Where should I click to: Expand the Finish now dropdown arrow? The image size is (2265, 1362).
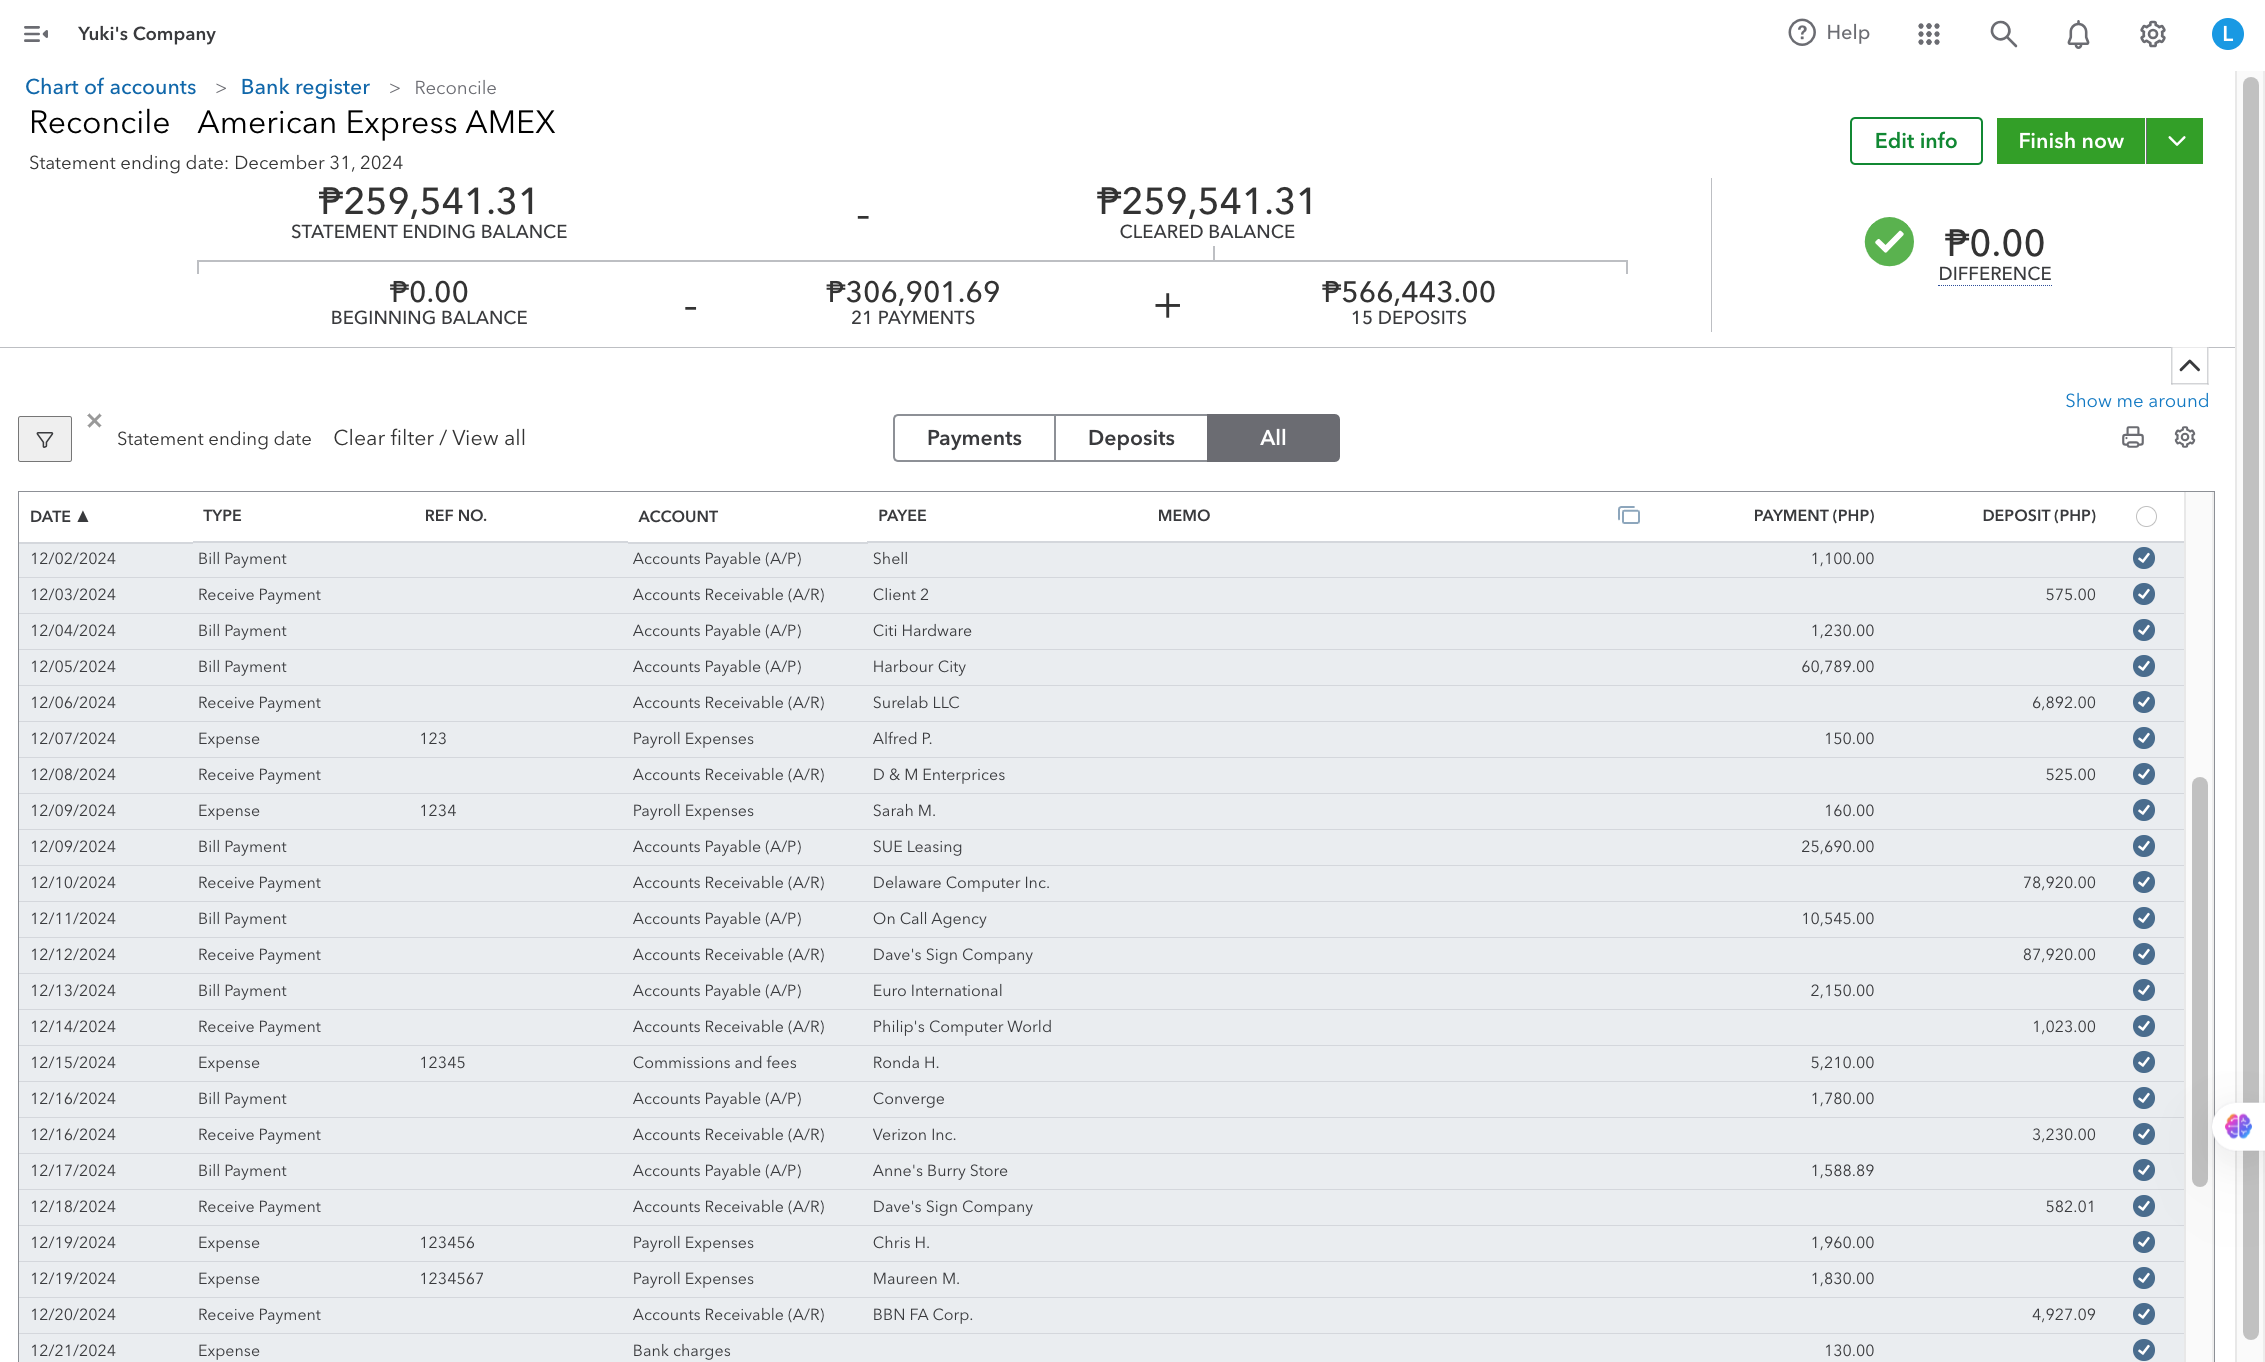click(2176, 141)
